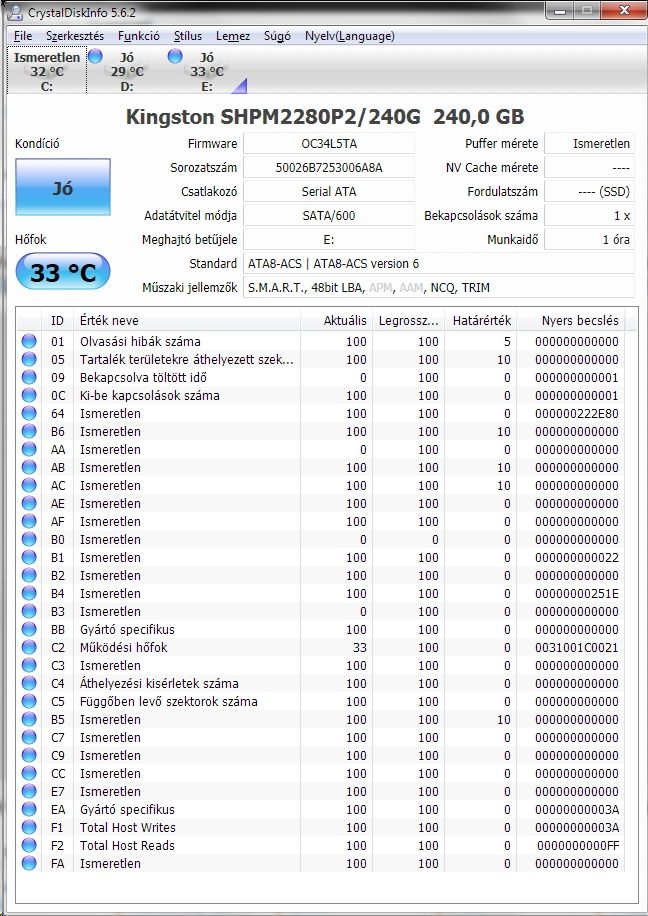Click the status orb for attribute 64
Image resolution: width=648 pixels, height=916 pixels.
(29, 413)
